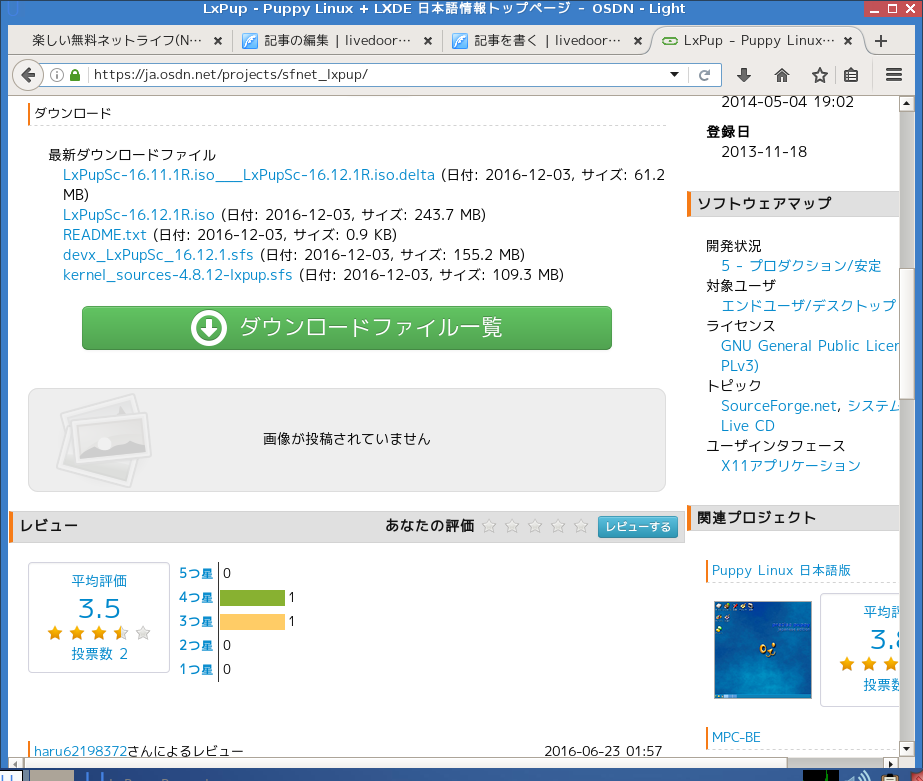Screen dimensions: 923x781
Task: Open haru62198372 reviewer profile link
Action: 80,751
